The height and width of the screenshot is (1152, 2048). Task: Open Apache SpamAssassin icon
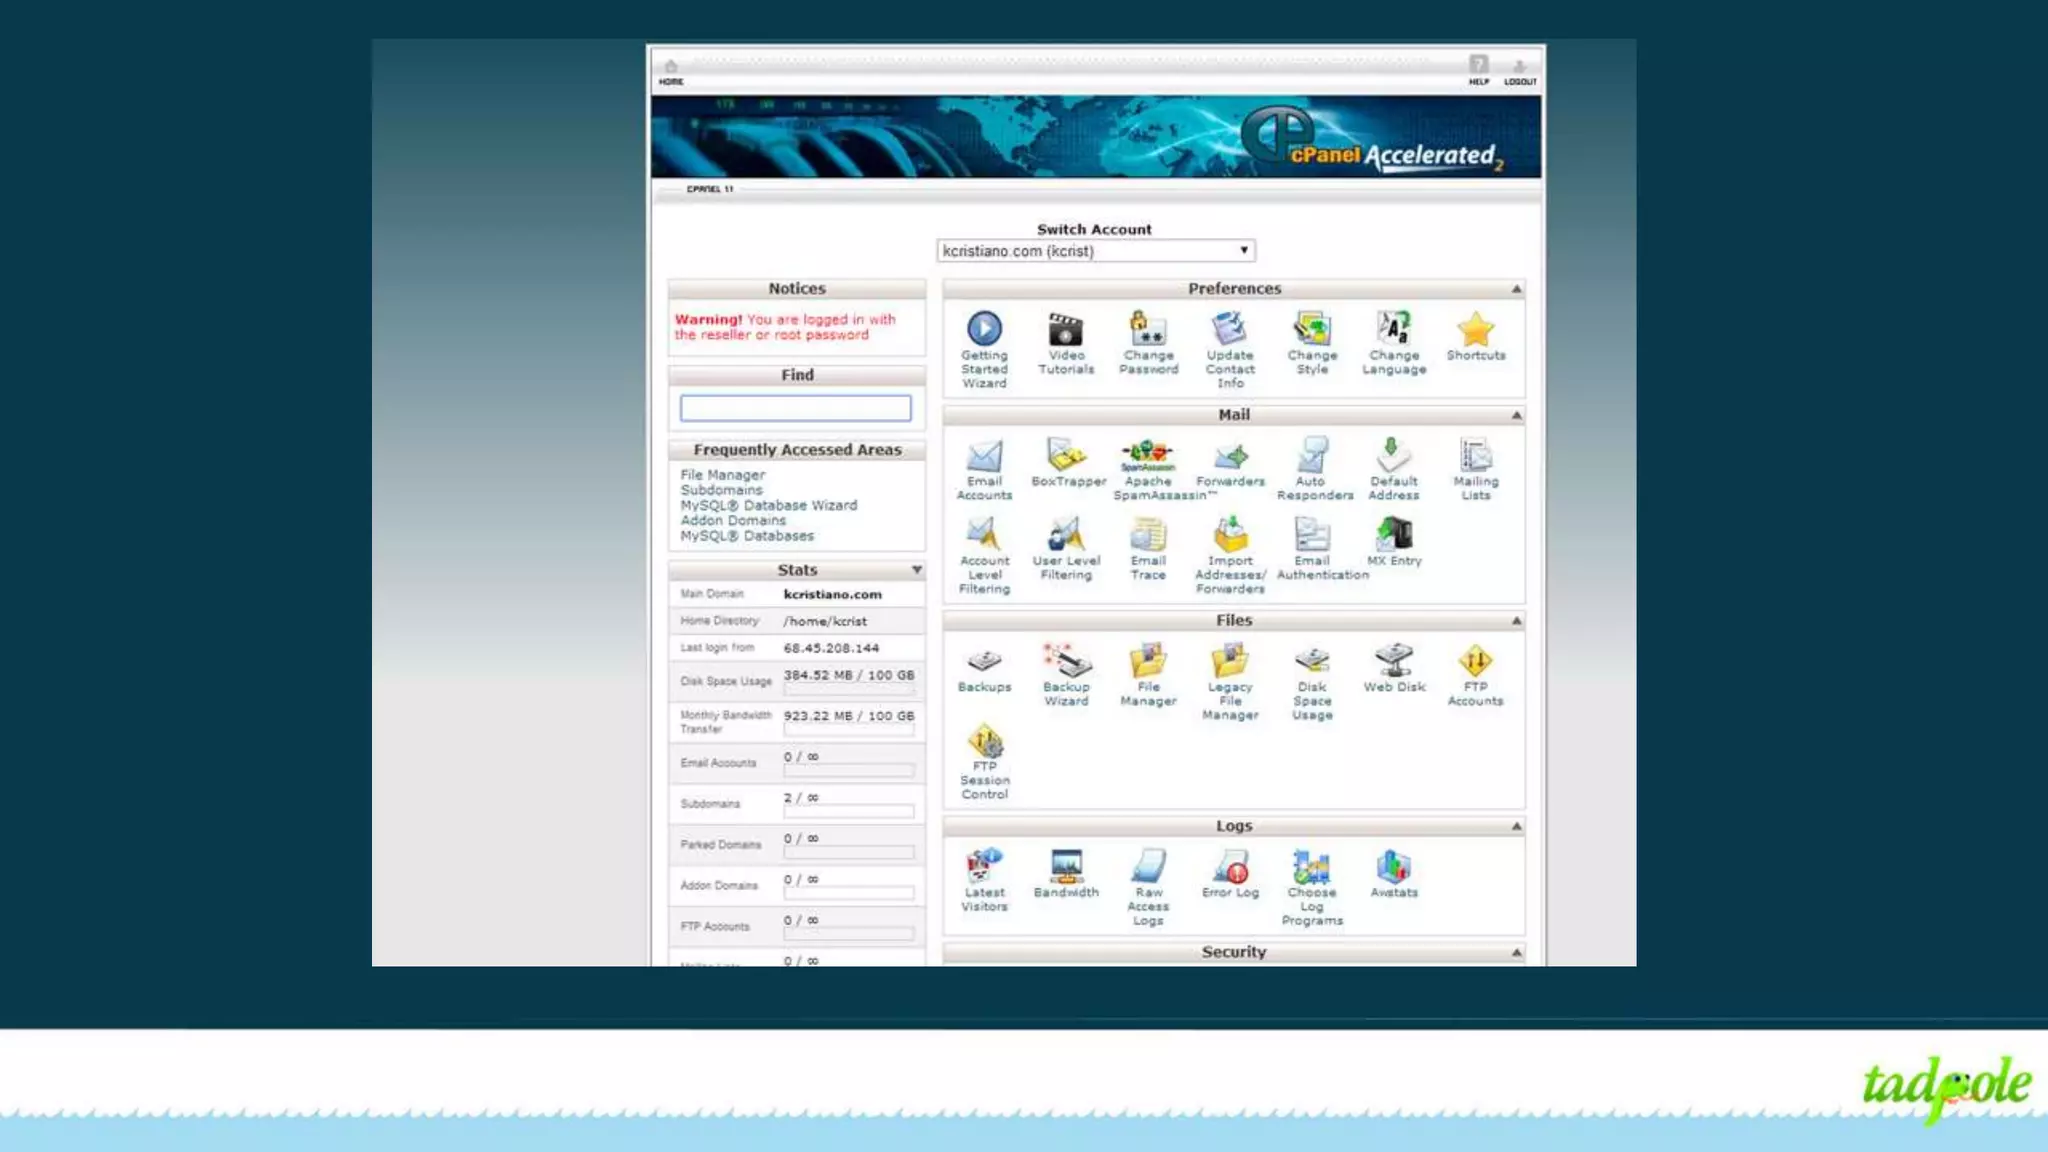[x=1147, y=457]
